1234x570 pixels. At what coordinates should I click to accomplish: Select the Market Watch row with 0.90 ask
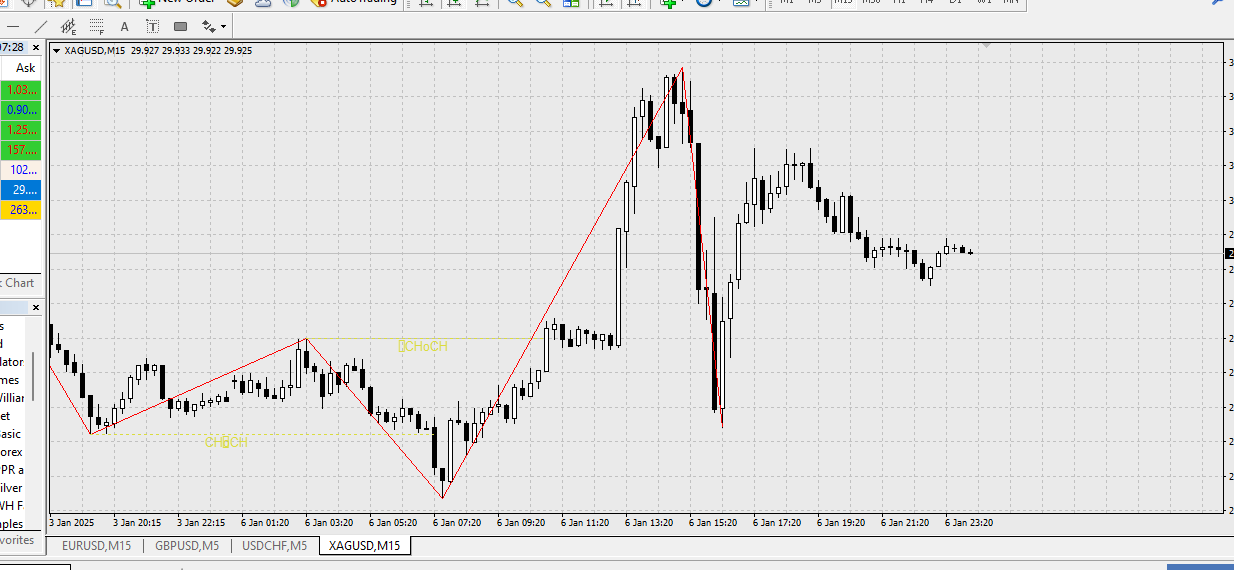[x=21, y=110]
